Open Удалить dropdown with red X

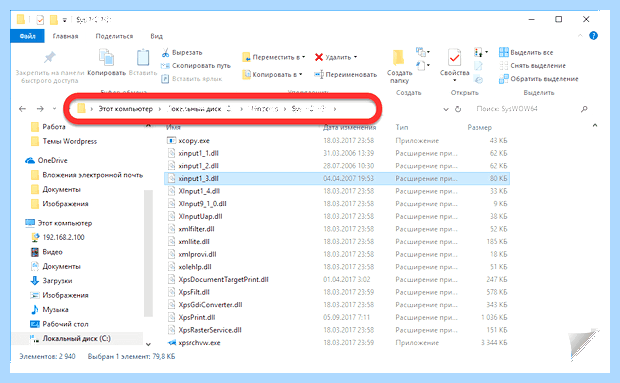click(336, 57)
